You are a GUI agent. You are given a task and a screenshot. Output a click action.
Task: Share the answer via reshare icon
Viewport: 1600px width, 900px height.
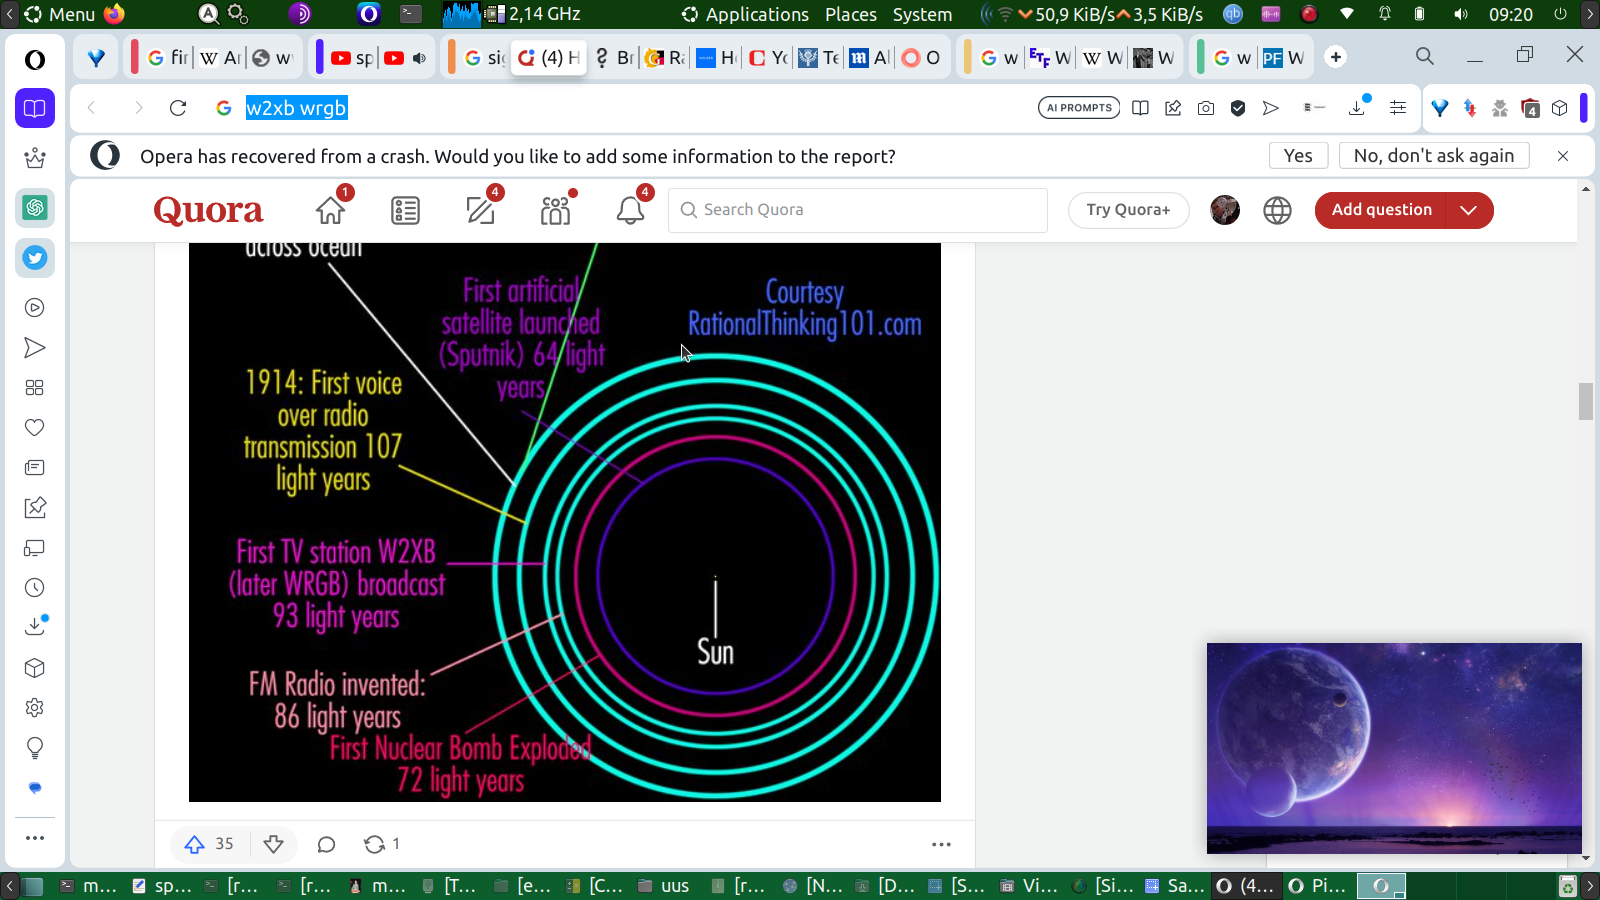(374, 844)
